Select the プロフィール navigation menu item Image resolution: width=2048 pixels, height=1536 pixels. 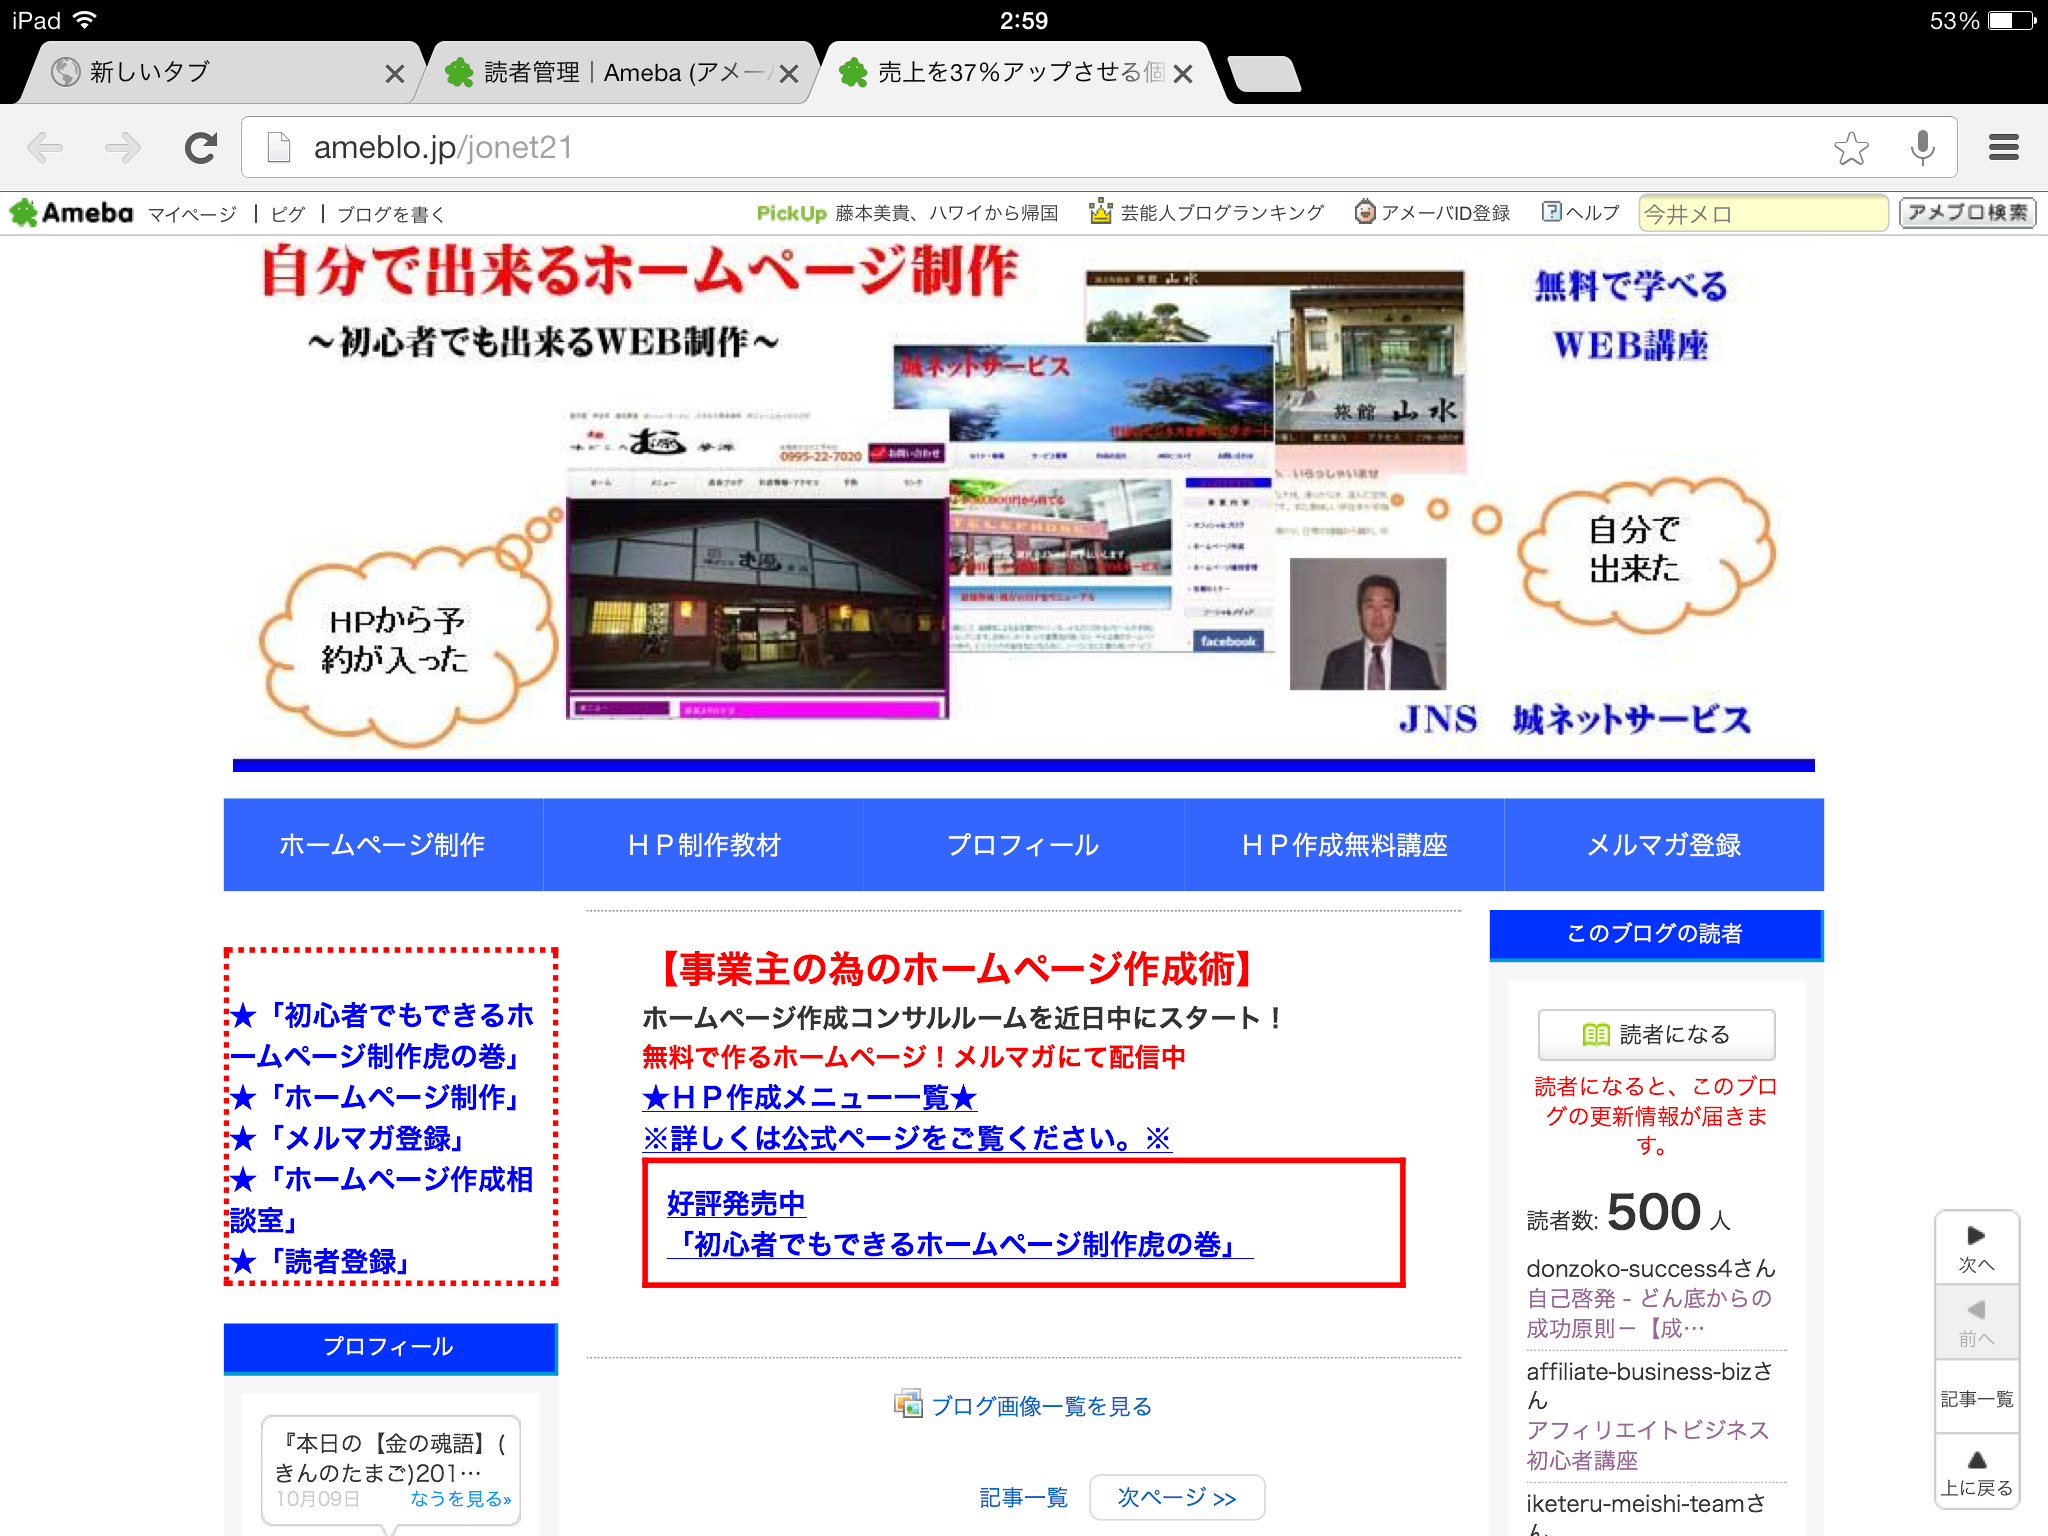(x=1022, y=845)
